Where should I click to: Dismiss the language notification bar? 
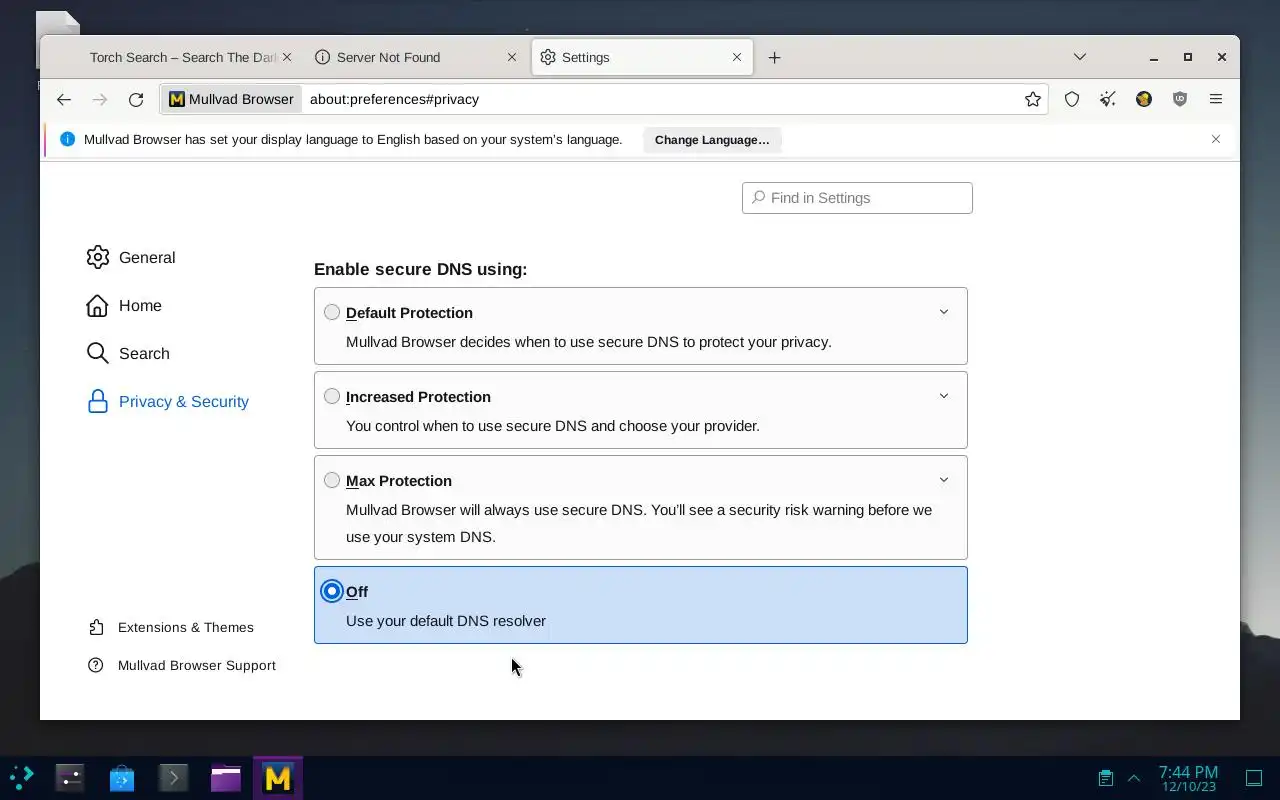click(x=1216, y=139)
